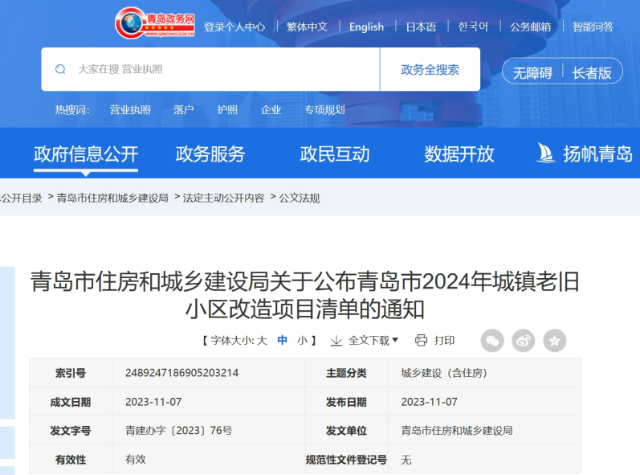Image resolution: width=640 pixels, height=475 pixels.
Task: Share article via Weibo icon
Action: 523,341
